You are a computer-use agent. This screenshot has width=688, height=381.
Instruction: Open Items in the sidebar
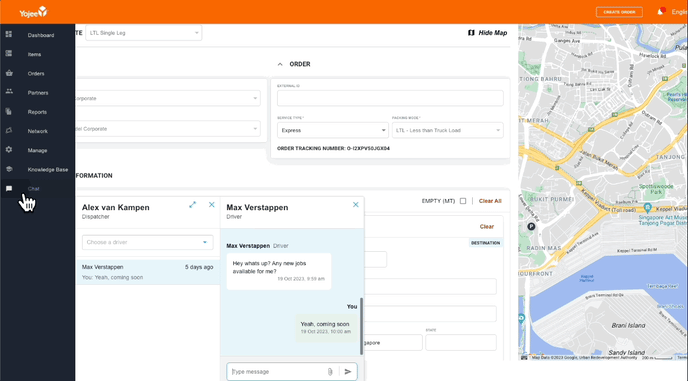click(34, 54)
